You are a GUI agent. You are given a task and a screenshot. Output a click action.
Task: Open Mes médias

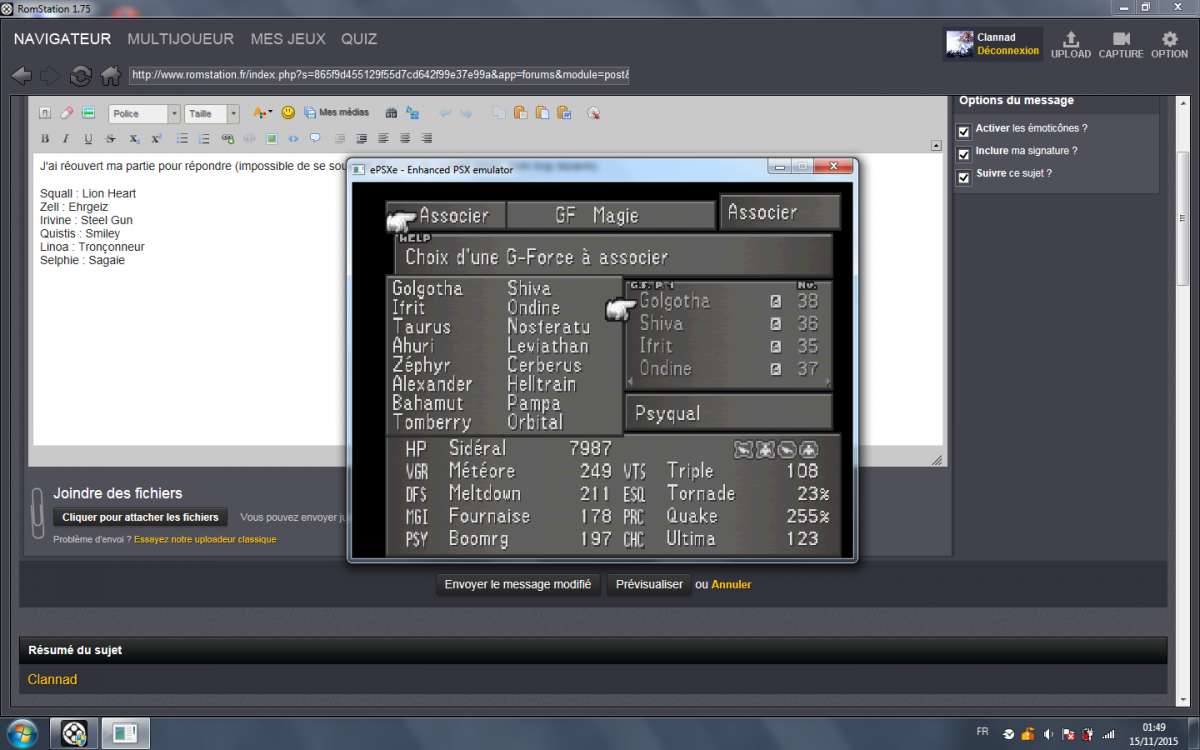(336, 113)
